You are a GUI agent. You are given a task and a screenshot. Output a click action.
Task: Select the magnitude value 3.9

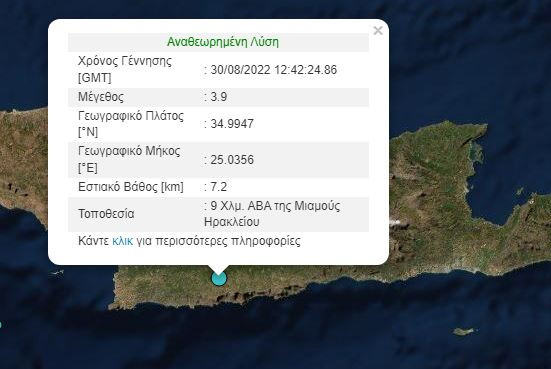point(219,97)
